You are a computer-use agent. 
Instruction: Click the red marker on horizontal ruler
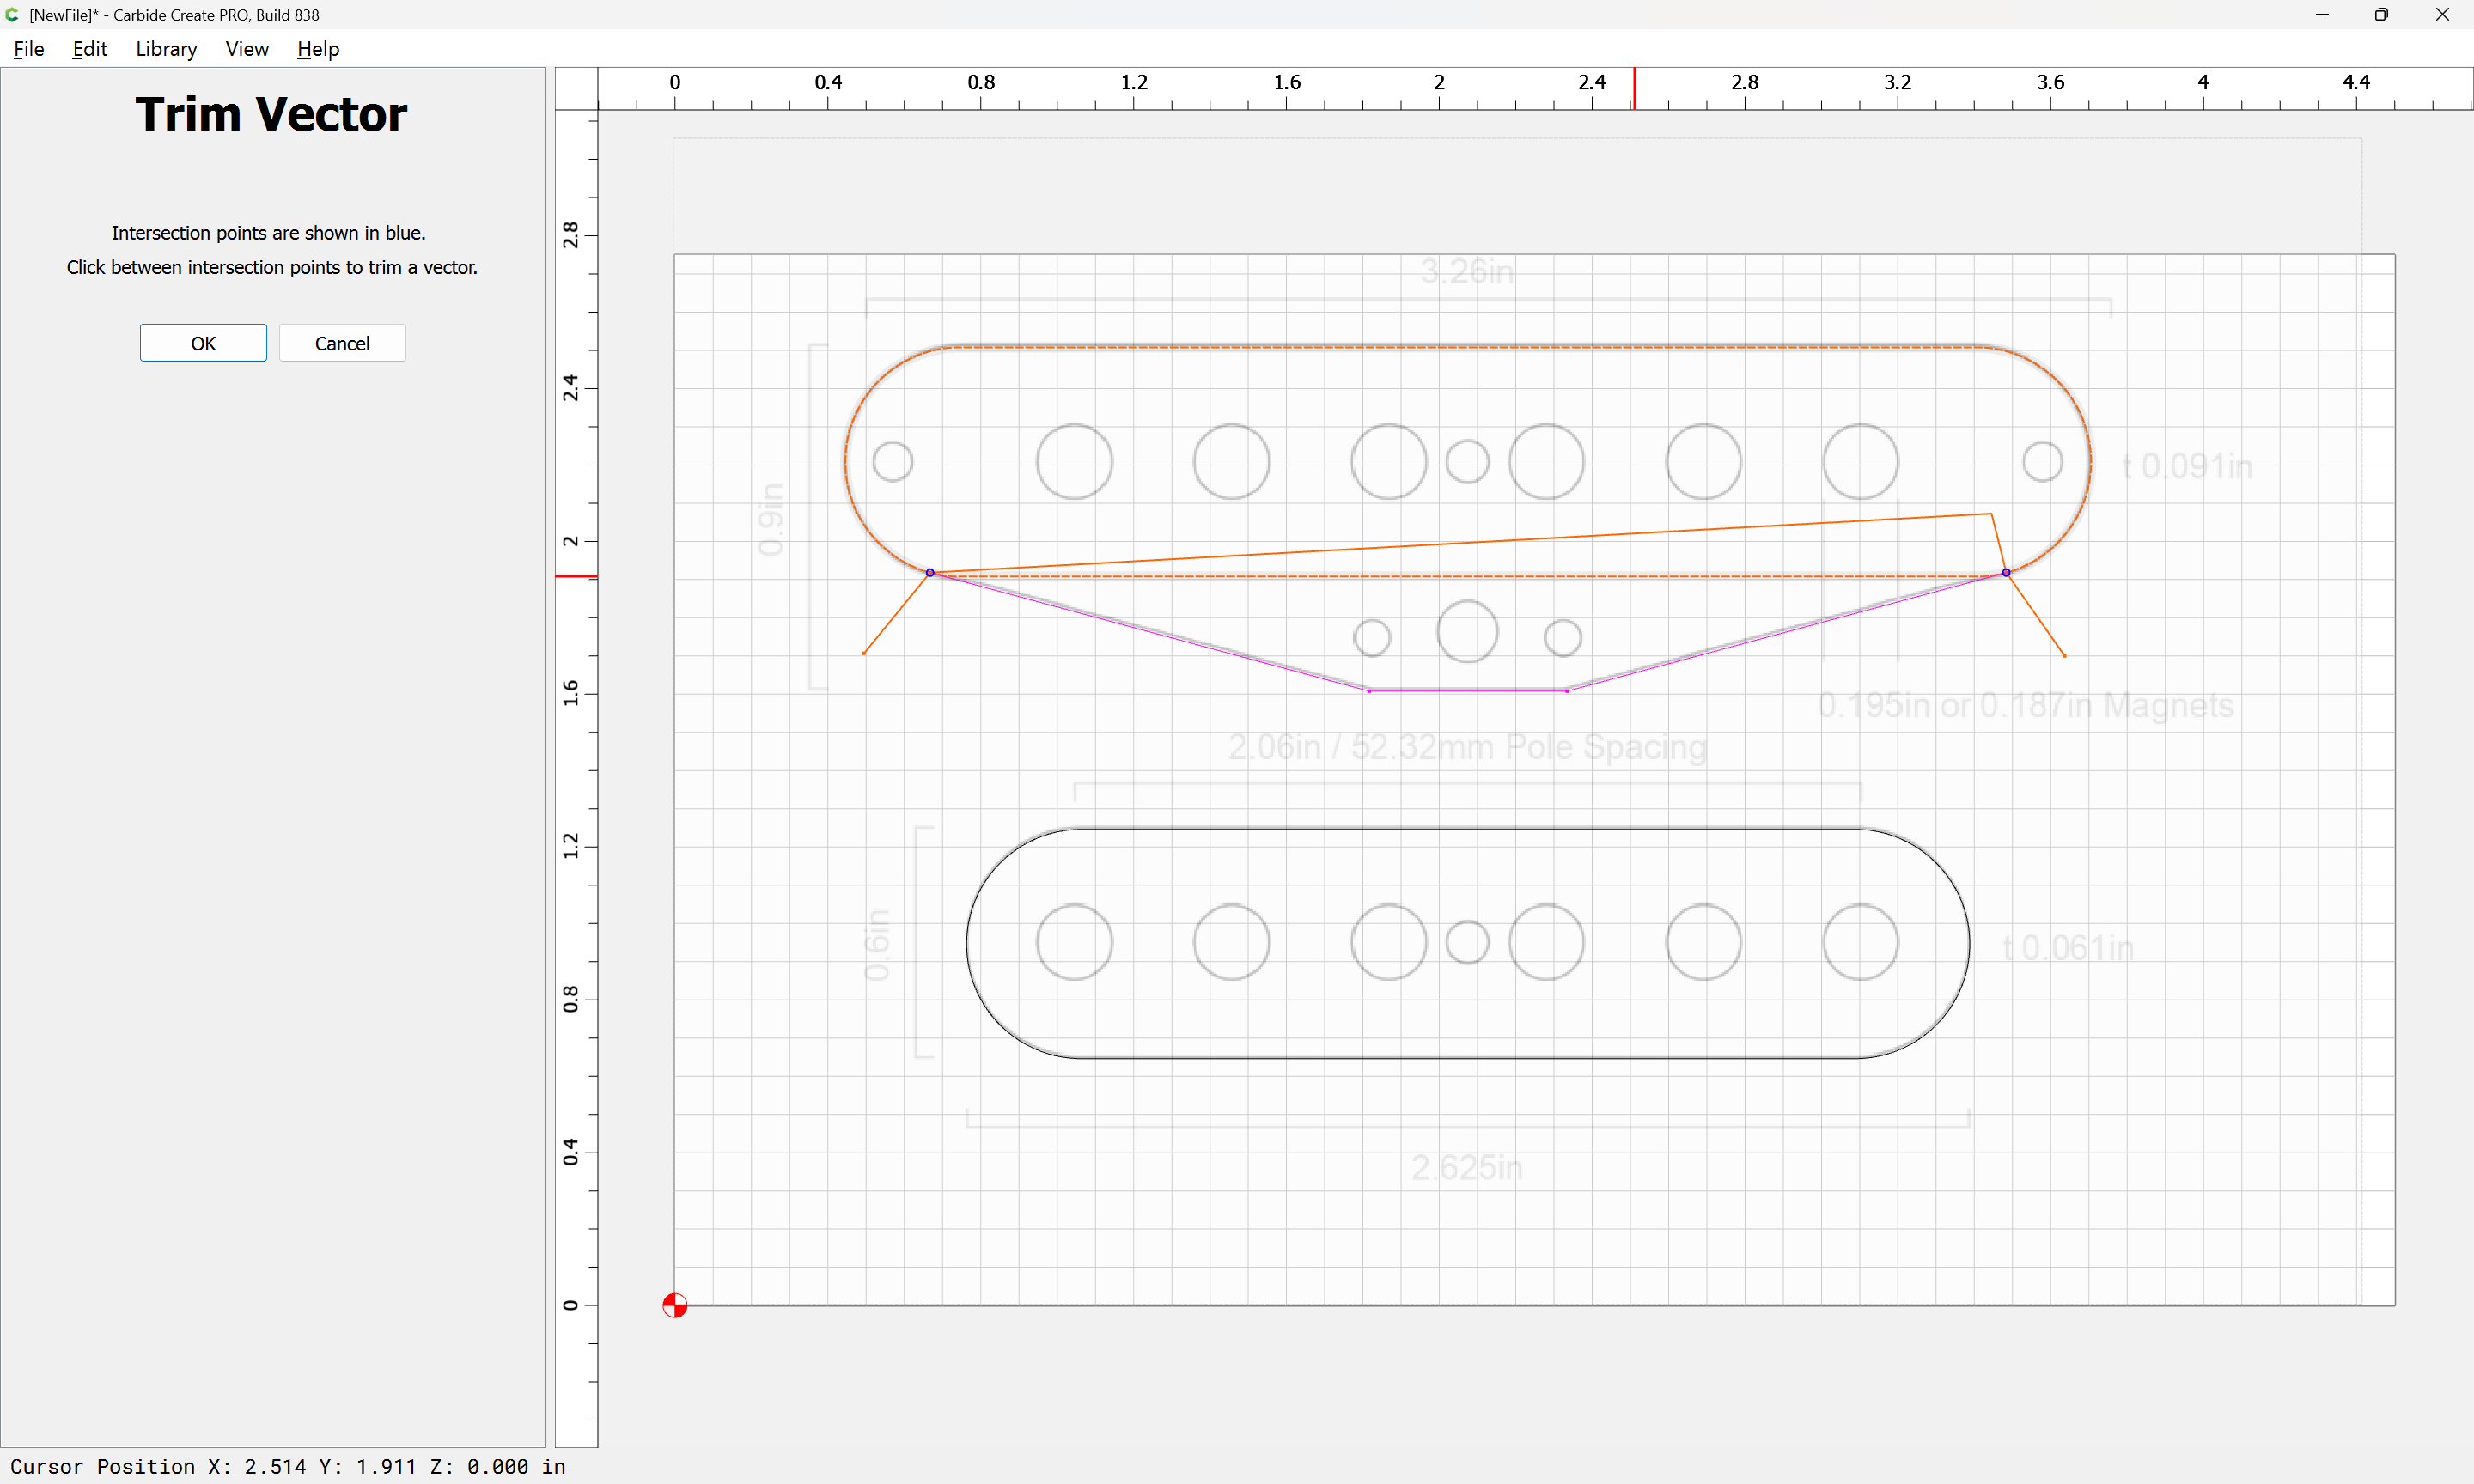coord(1634,89)
